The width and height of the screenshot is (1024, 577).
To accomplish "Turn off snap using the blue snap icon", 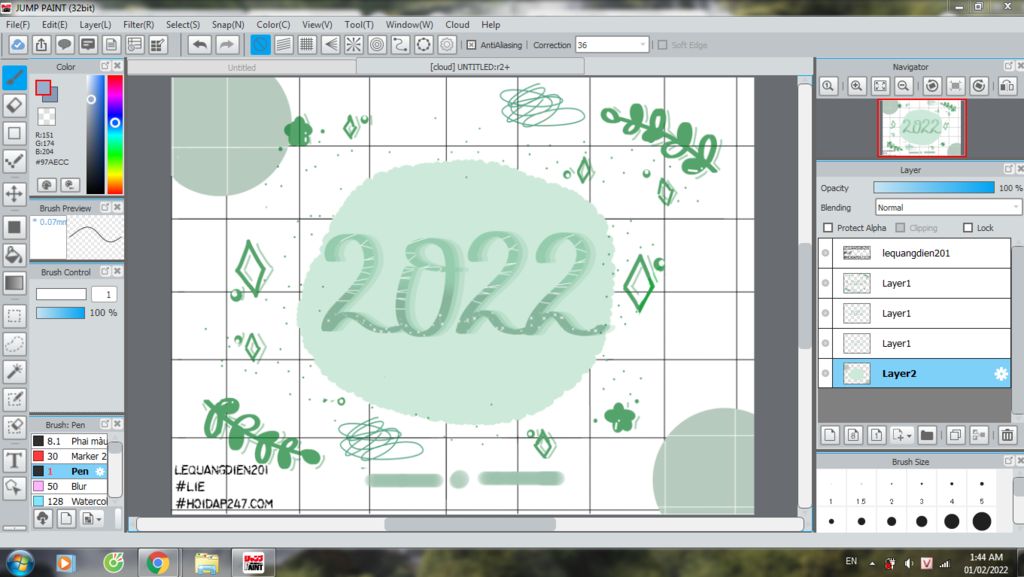I will tap(261, 45).
